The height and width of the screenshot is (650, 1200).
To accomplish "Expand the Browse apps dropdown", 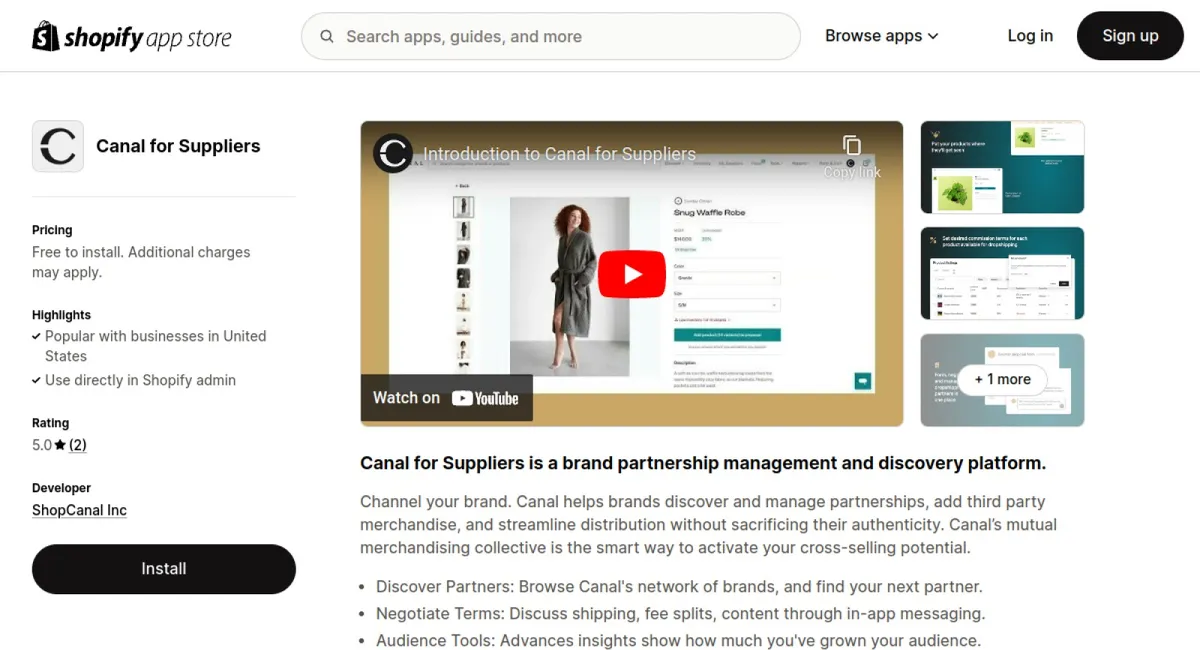I will pyautogui.click(x=882, y=36).
